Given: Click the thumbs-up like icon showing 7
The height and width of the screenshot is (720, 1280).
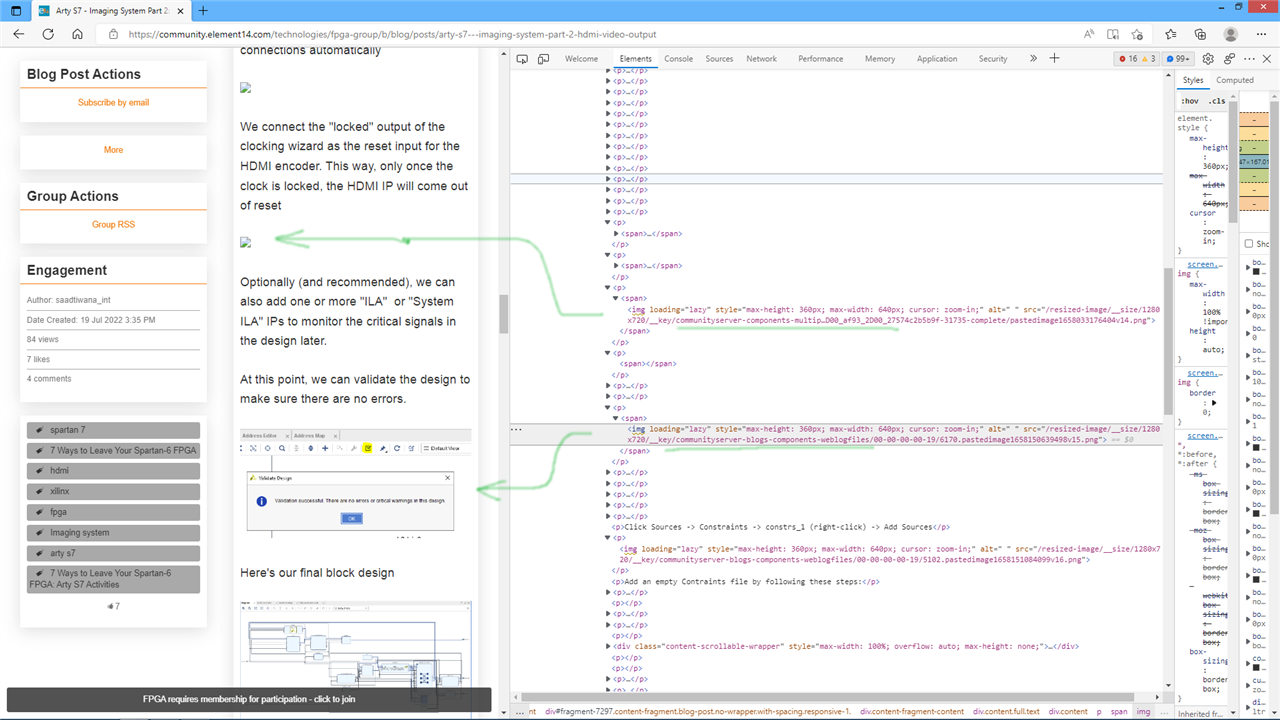Looking at the screenshot, I should (x=110, y=606).
